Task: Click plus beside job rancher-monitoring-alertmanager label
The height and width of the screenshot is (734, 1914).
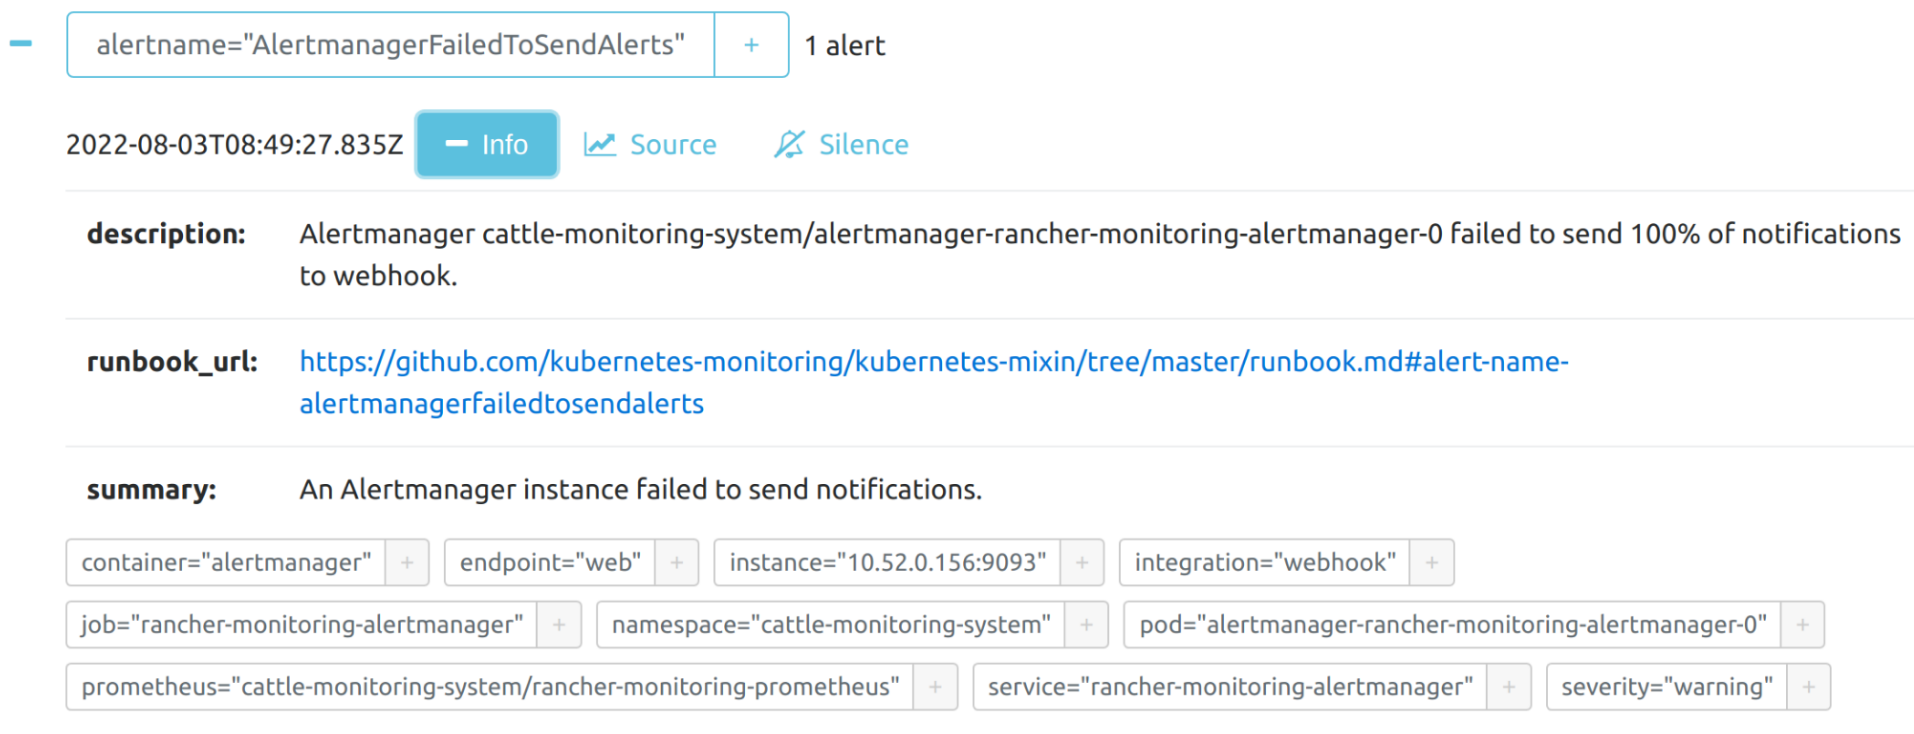Action: (559, 625)
